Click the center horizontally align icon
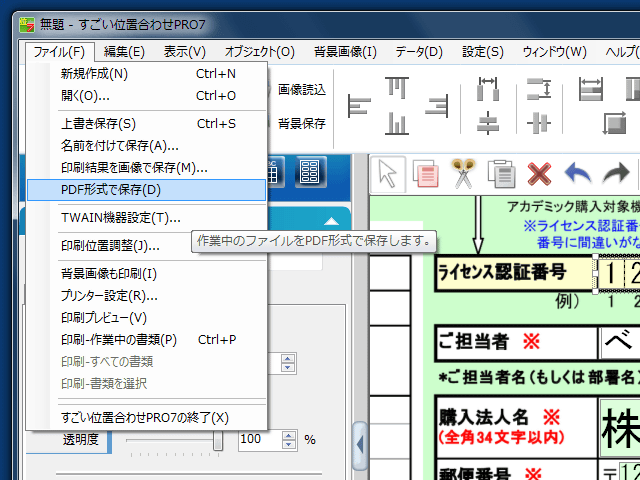Screen dimensions: 640x480 [539, 123]
